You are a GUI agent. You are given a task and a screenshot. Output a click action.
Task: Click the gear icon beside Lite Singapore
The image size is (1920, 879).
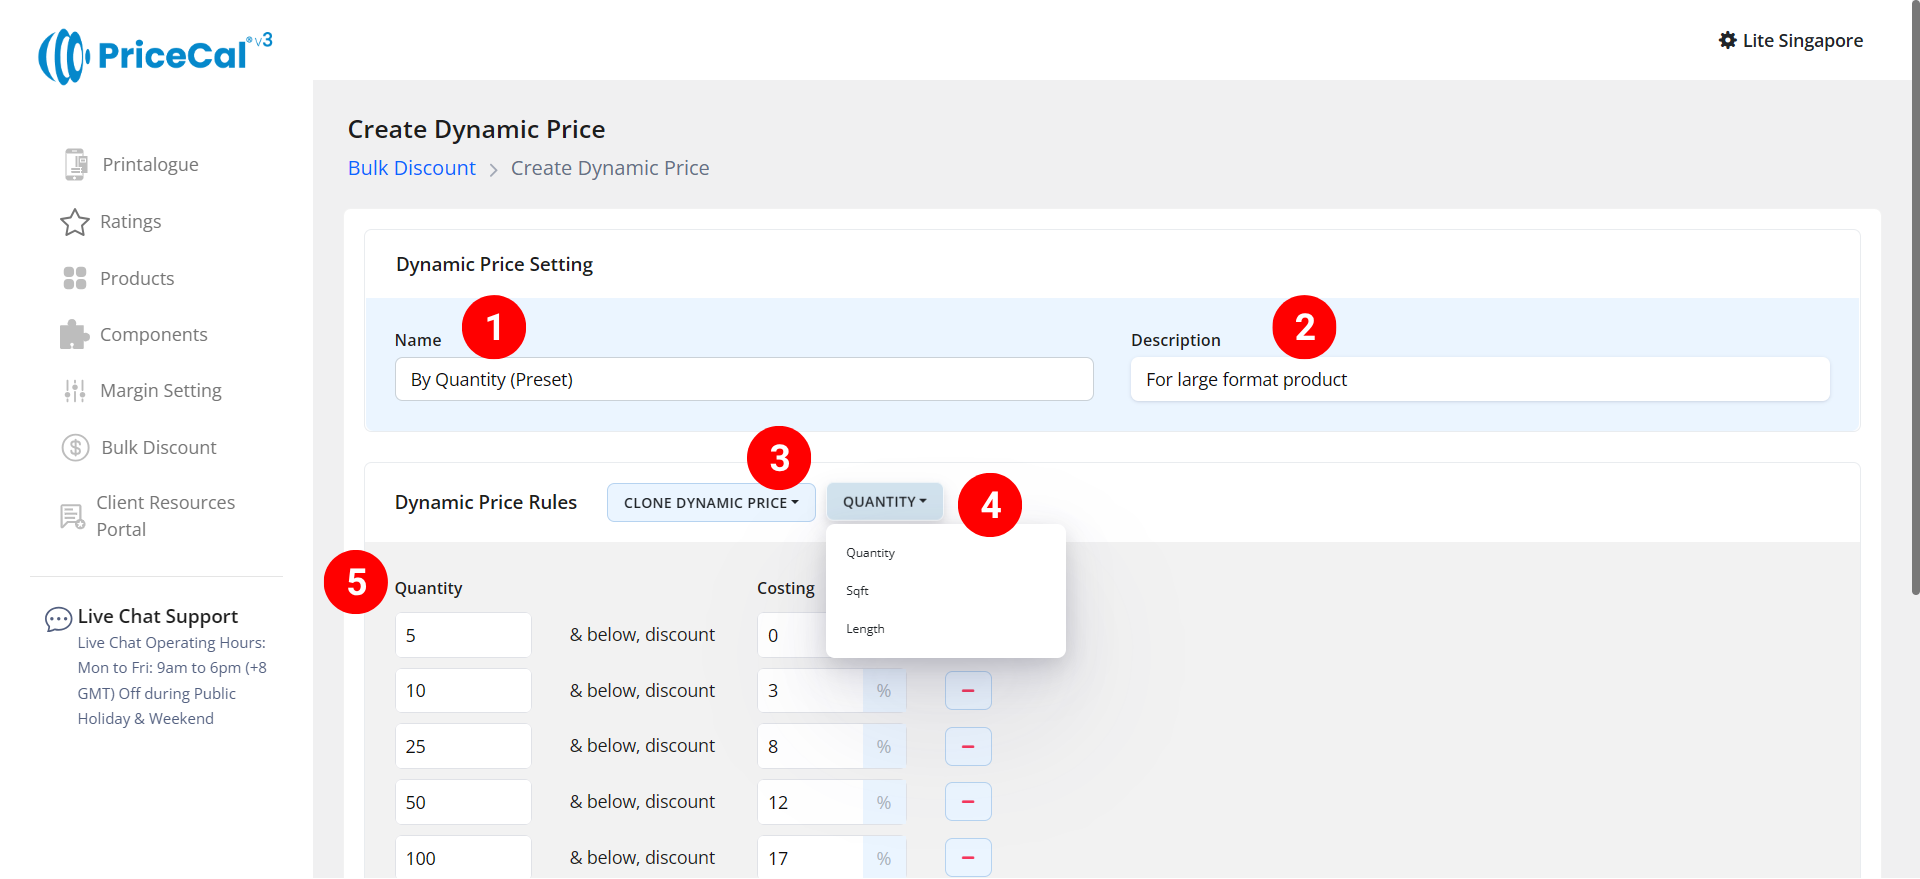pos(1727,40)
